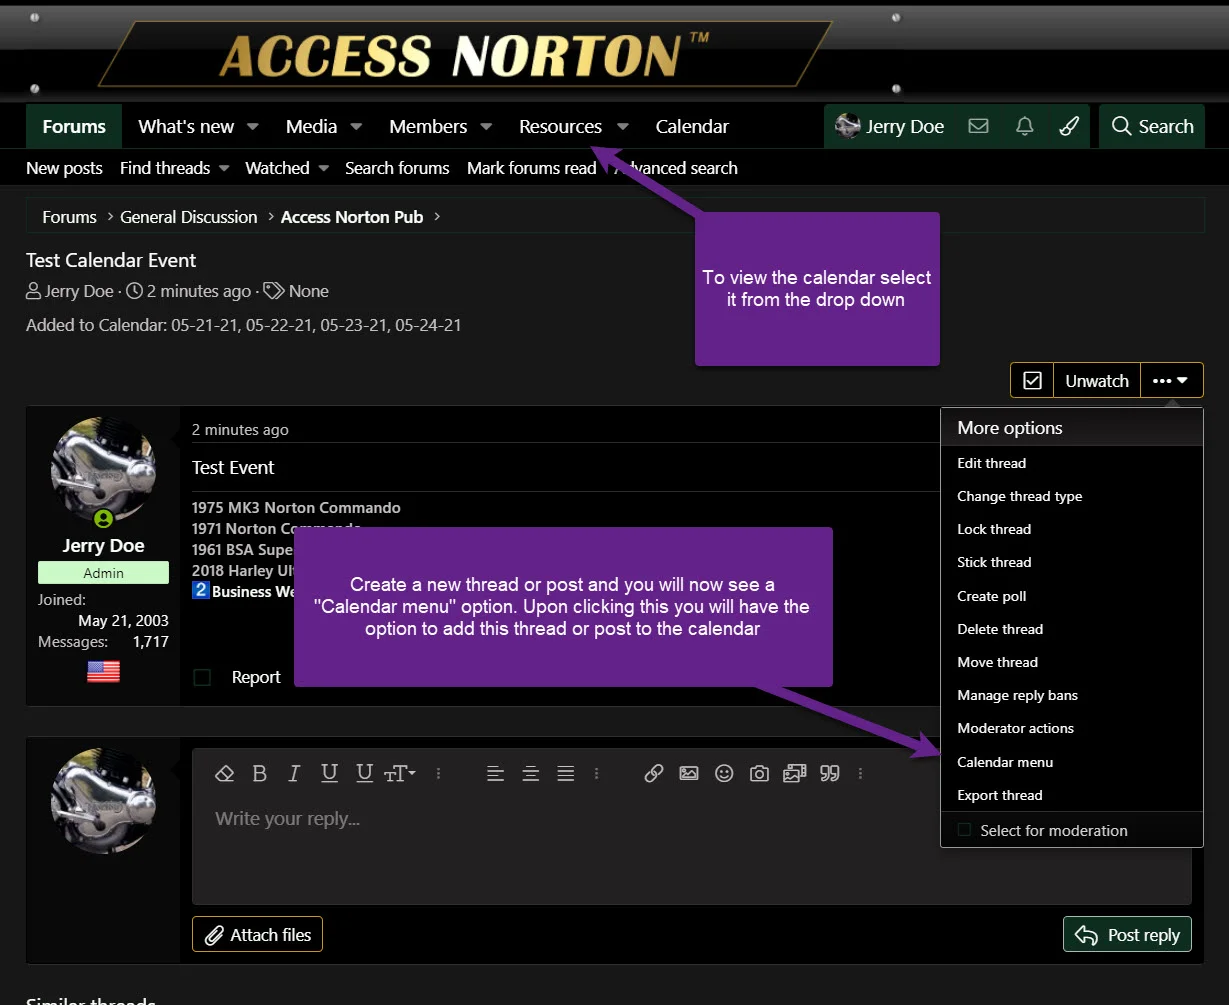Expand the Members dropdown arrow
This screenshot has height=1005, width=1229.
[x=486, y=127]
